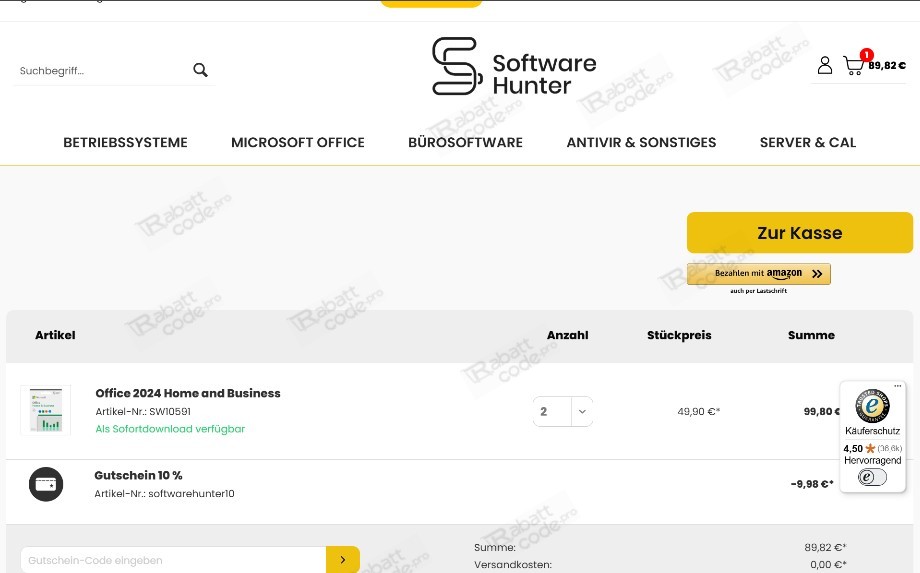
Task: Click the cart total 89,82 € in header
Action: [x=887, y=66]
